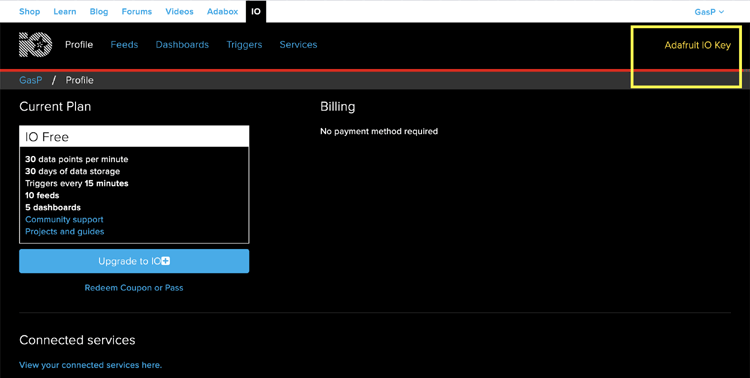Open the Services page

298,44
